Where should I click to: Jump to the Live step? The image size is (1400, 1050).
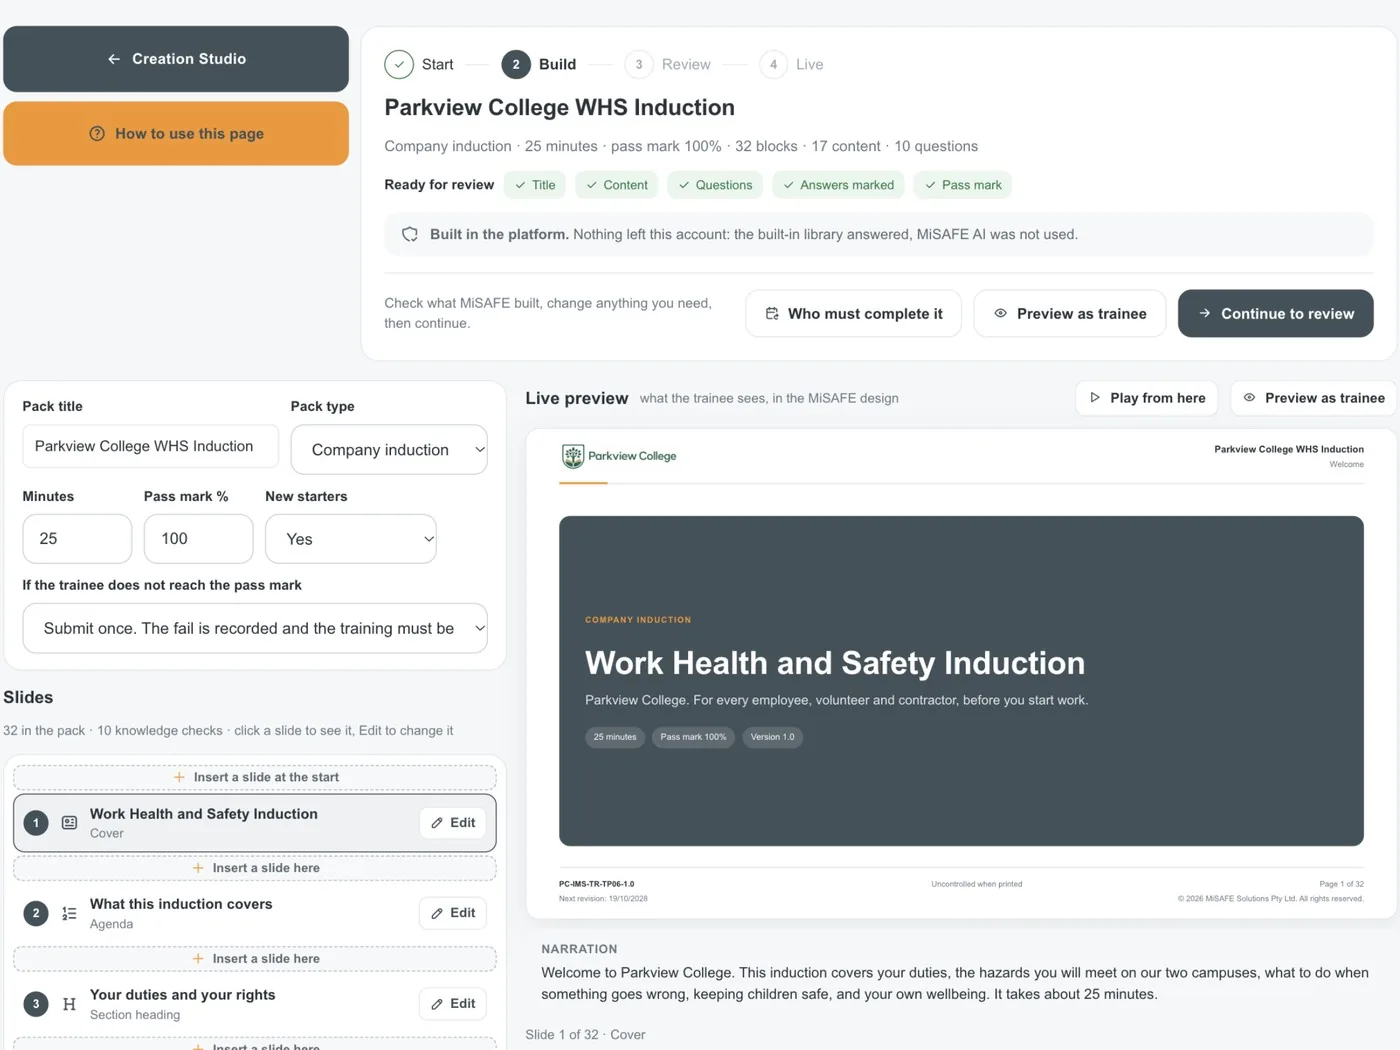click(x=792, y=64)
